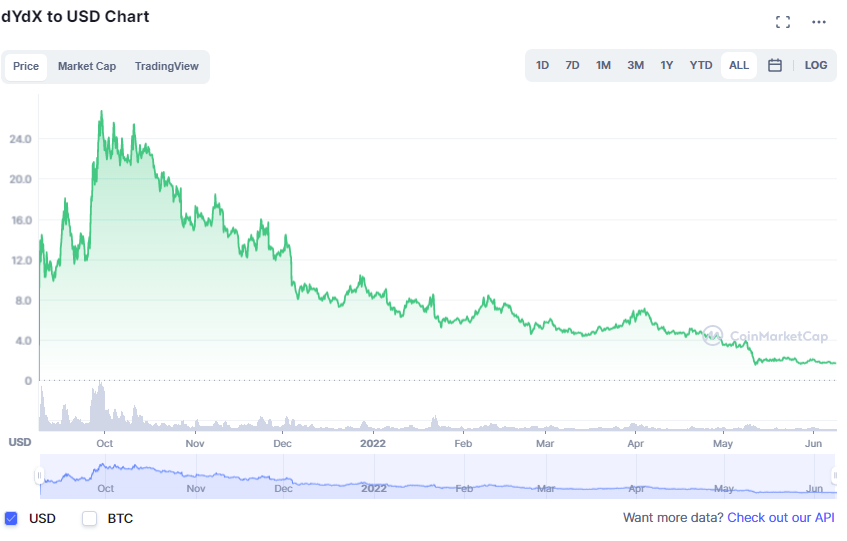847x541 pixels.
Task: Click the Nov label on main x-axis
Action: (195, 443)
